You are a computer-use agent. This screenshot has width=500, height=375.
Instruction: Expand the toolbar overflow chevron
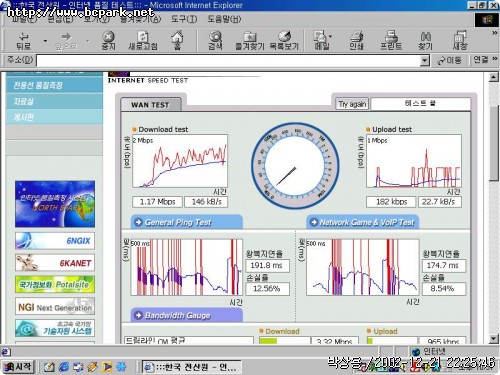495,33
